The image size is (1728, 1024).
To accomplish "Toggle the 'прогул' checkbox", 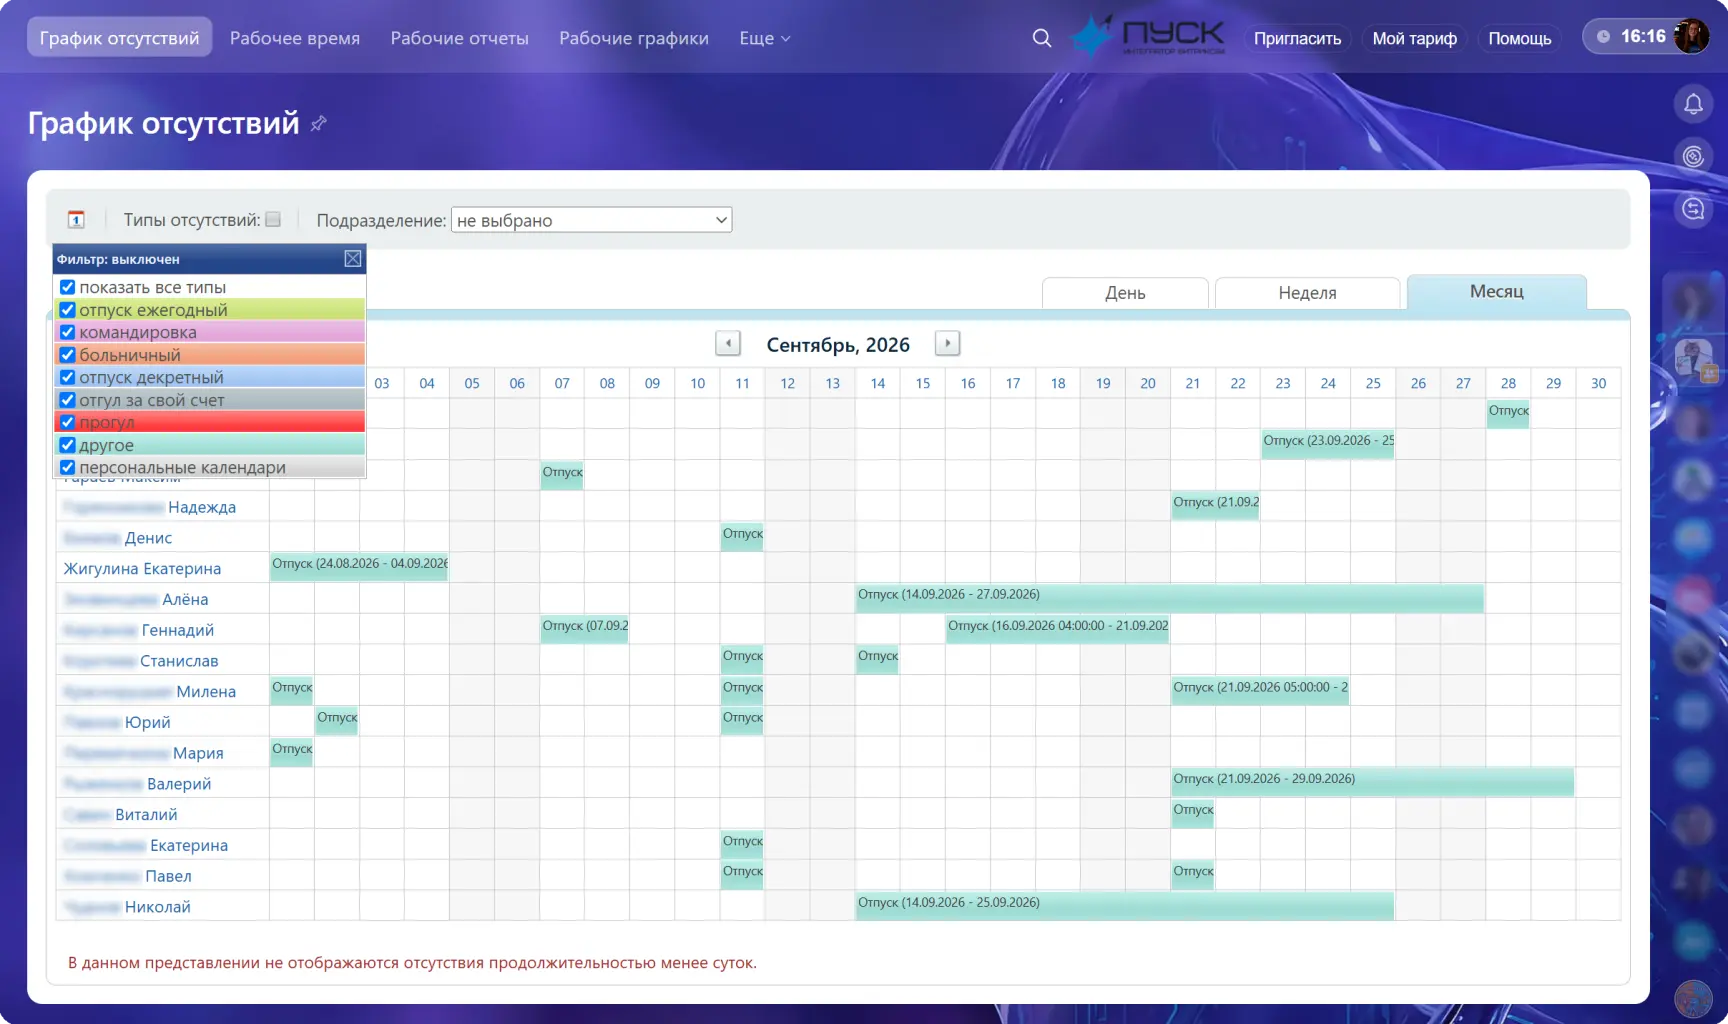I will click(x=68, y=422).
